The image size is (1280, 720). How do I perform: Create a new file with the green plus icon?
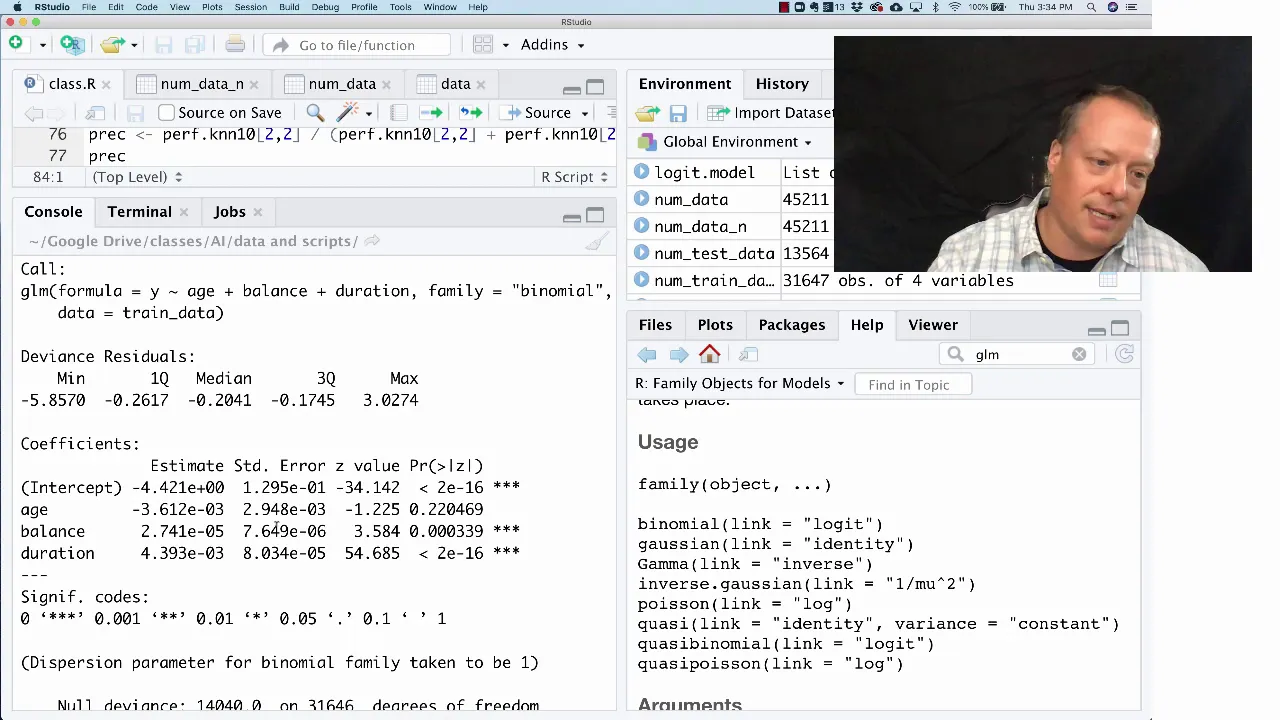[16, 44]
